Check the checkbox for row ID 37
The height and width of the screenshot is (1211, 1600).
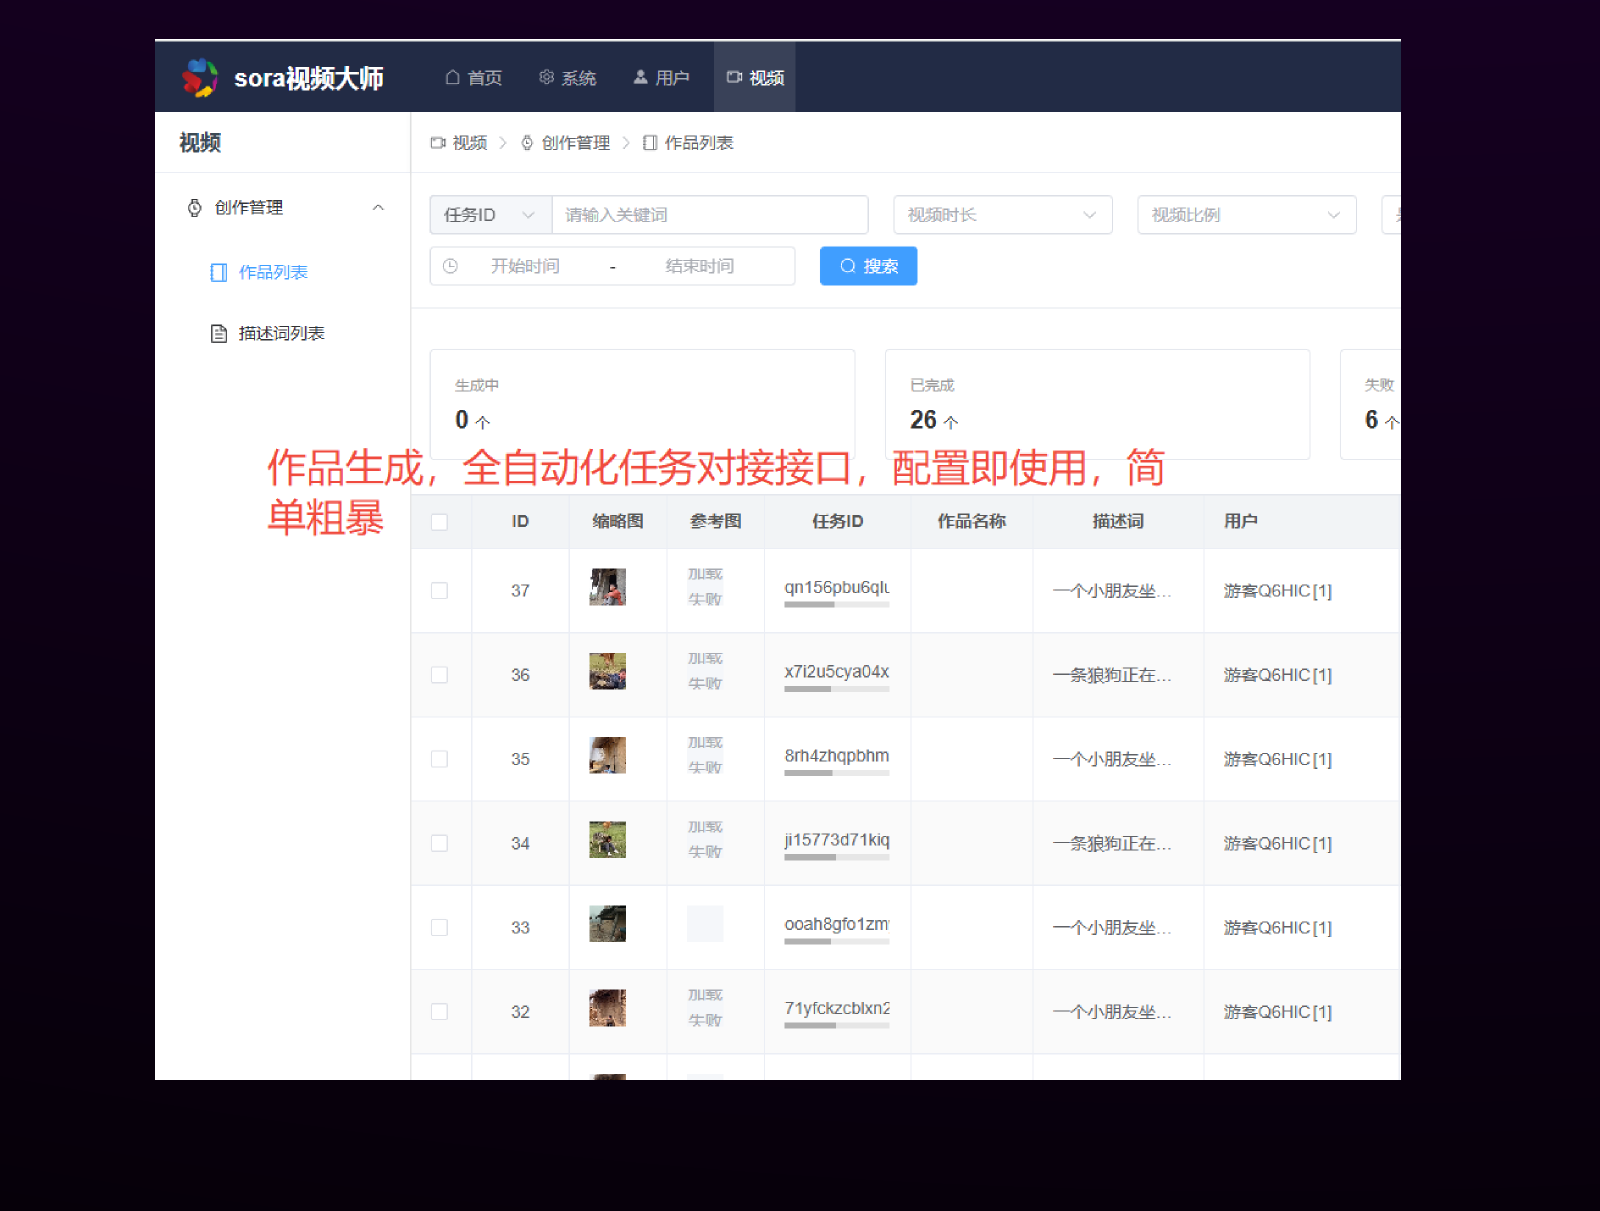(440, 590)
